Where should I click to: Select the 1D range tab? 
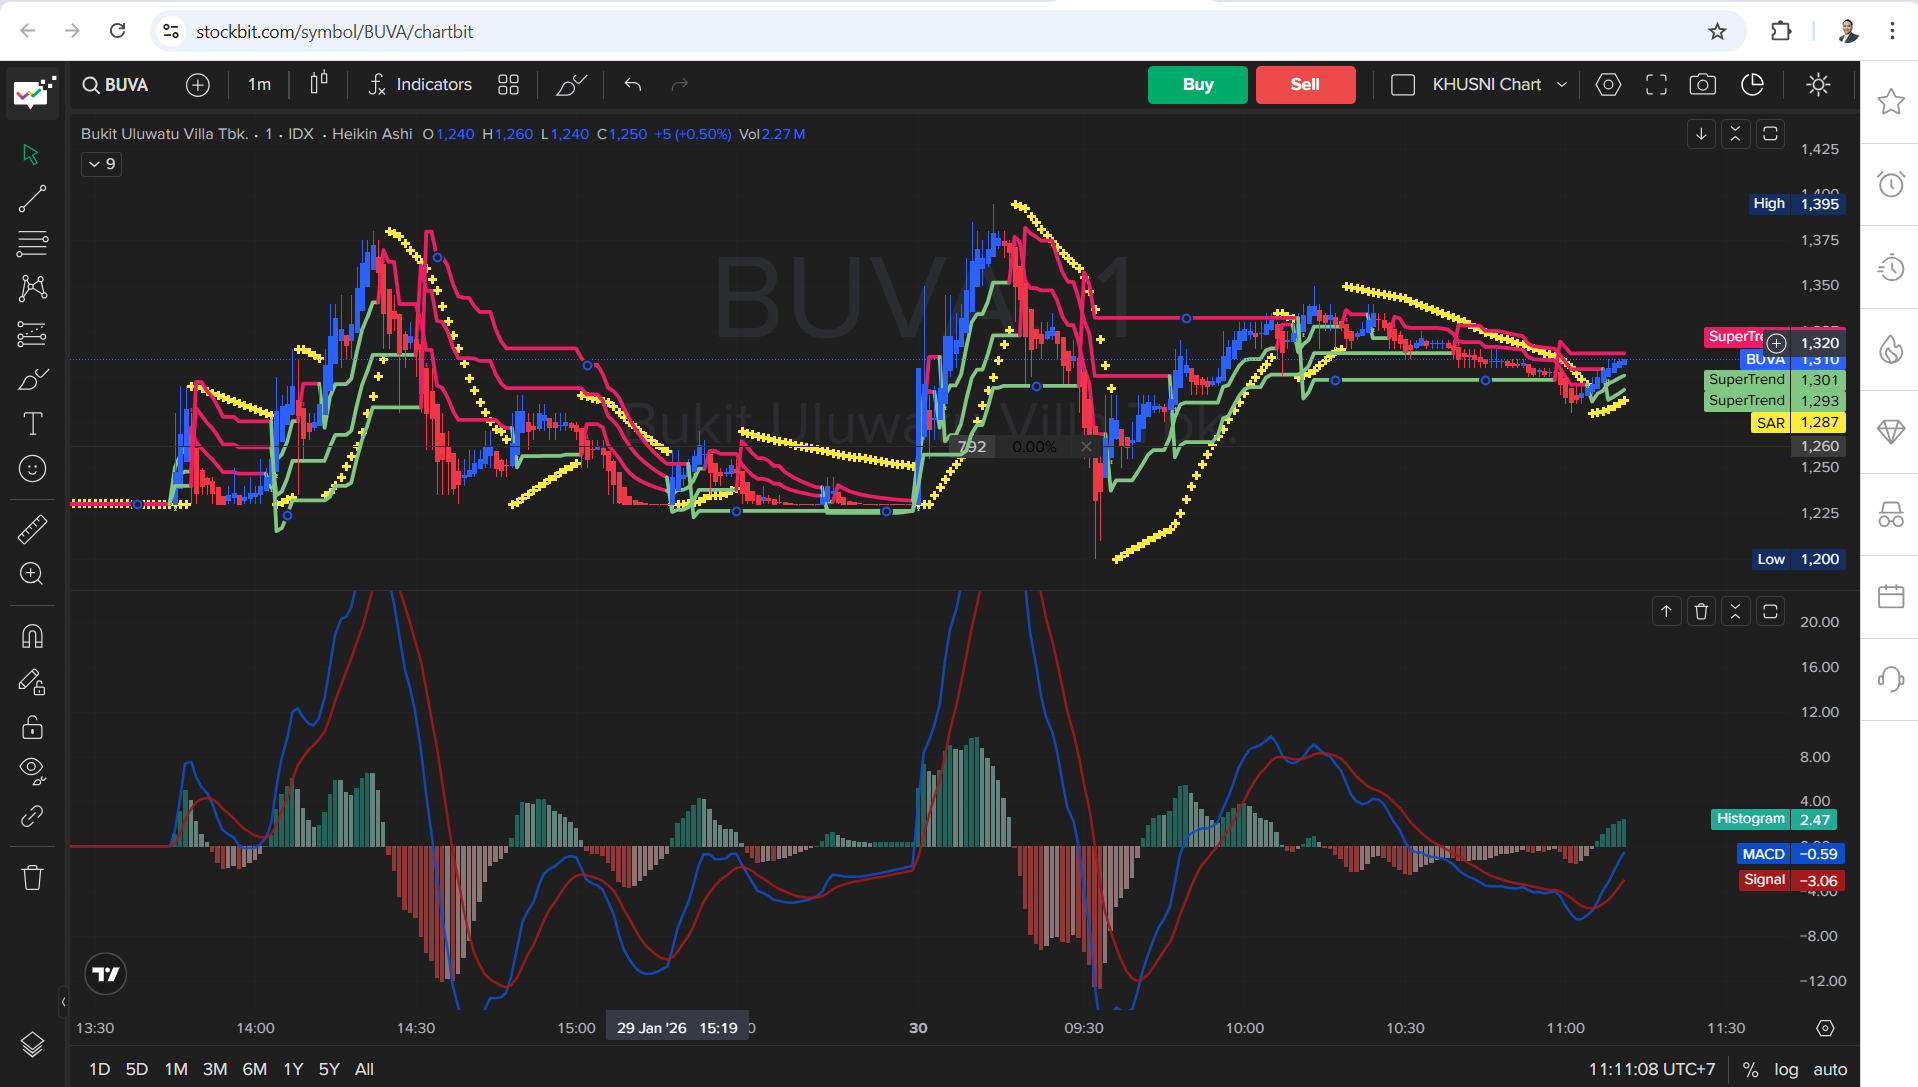tap(100, 1069)
